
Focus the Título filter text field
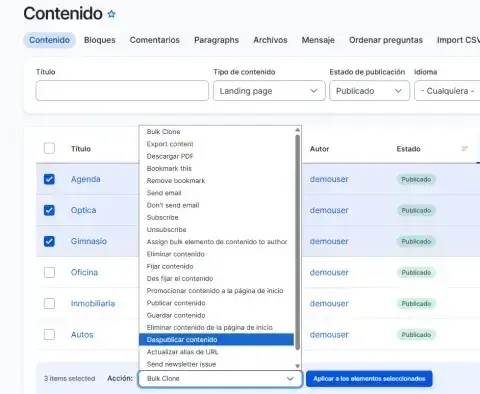tap(122, 91)
